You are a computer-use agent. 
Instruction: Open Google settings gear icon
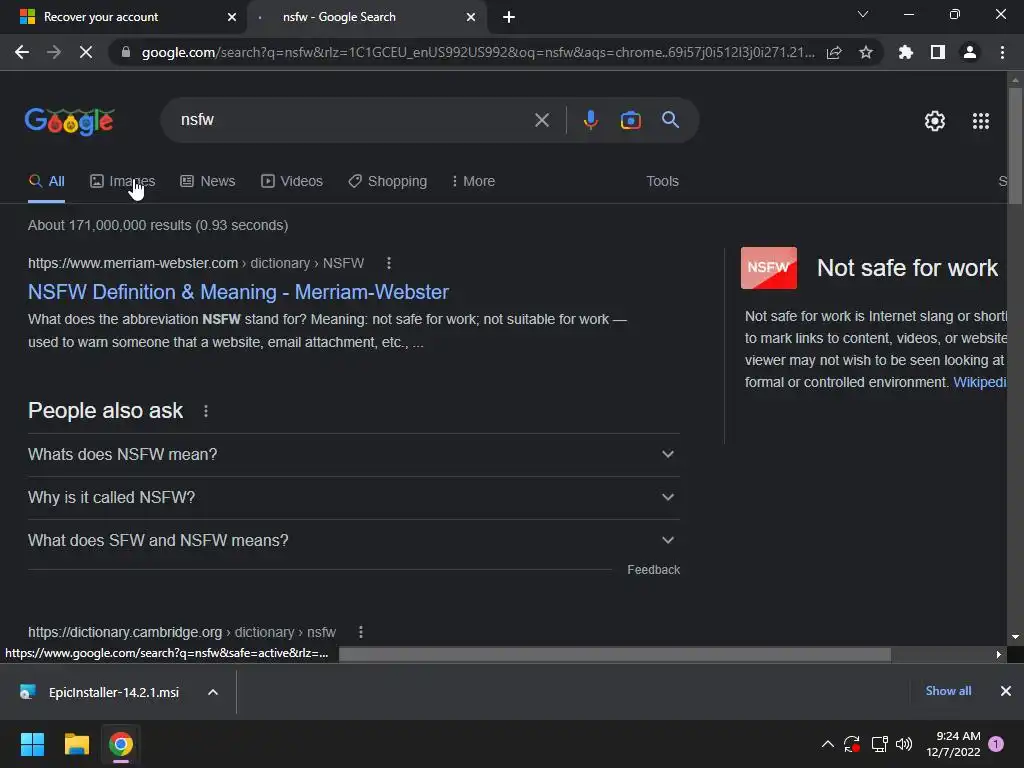coord(935,121)
